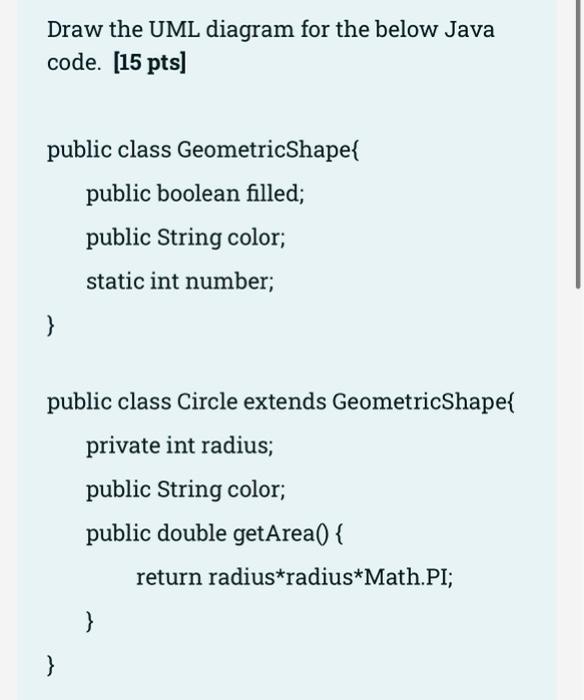Click "public String color;" inside Circle class
This screenshot has height=700, width=584.
tap(185, 490)
